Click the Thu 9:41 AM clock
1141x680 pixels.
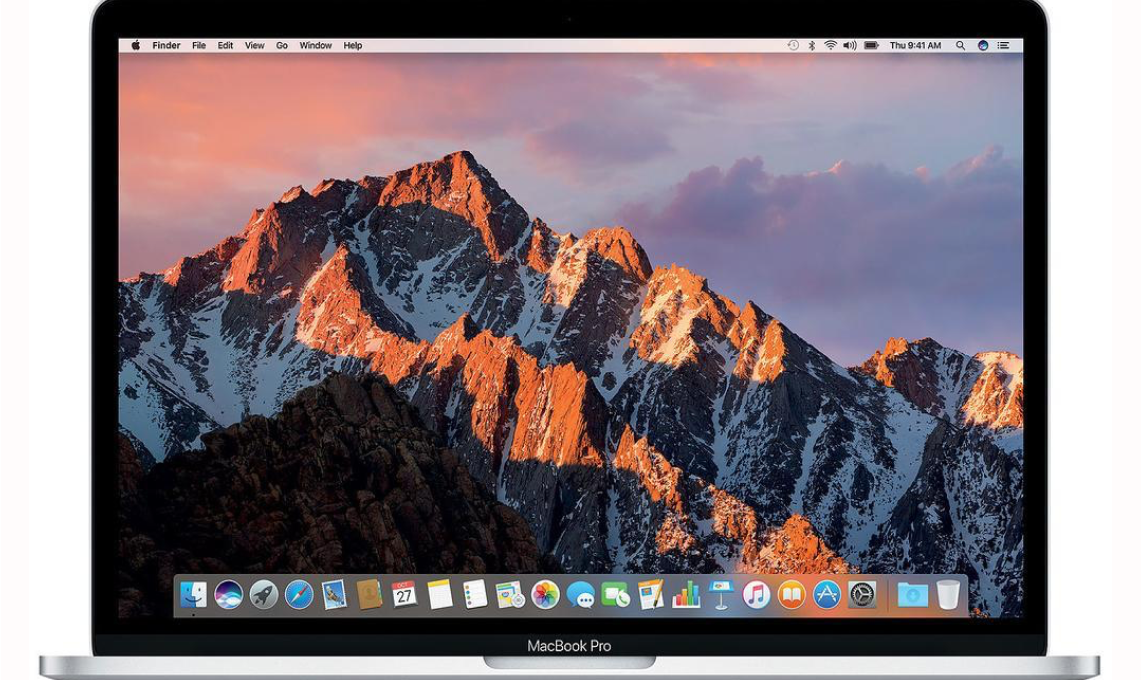click(915, 45)
